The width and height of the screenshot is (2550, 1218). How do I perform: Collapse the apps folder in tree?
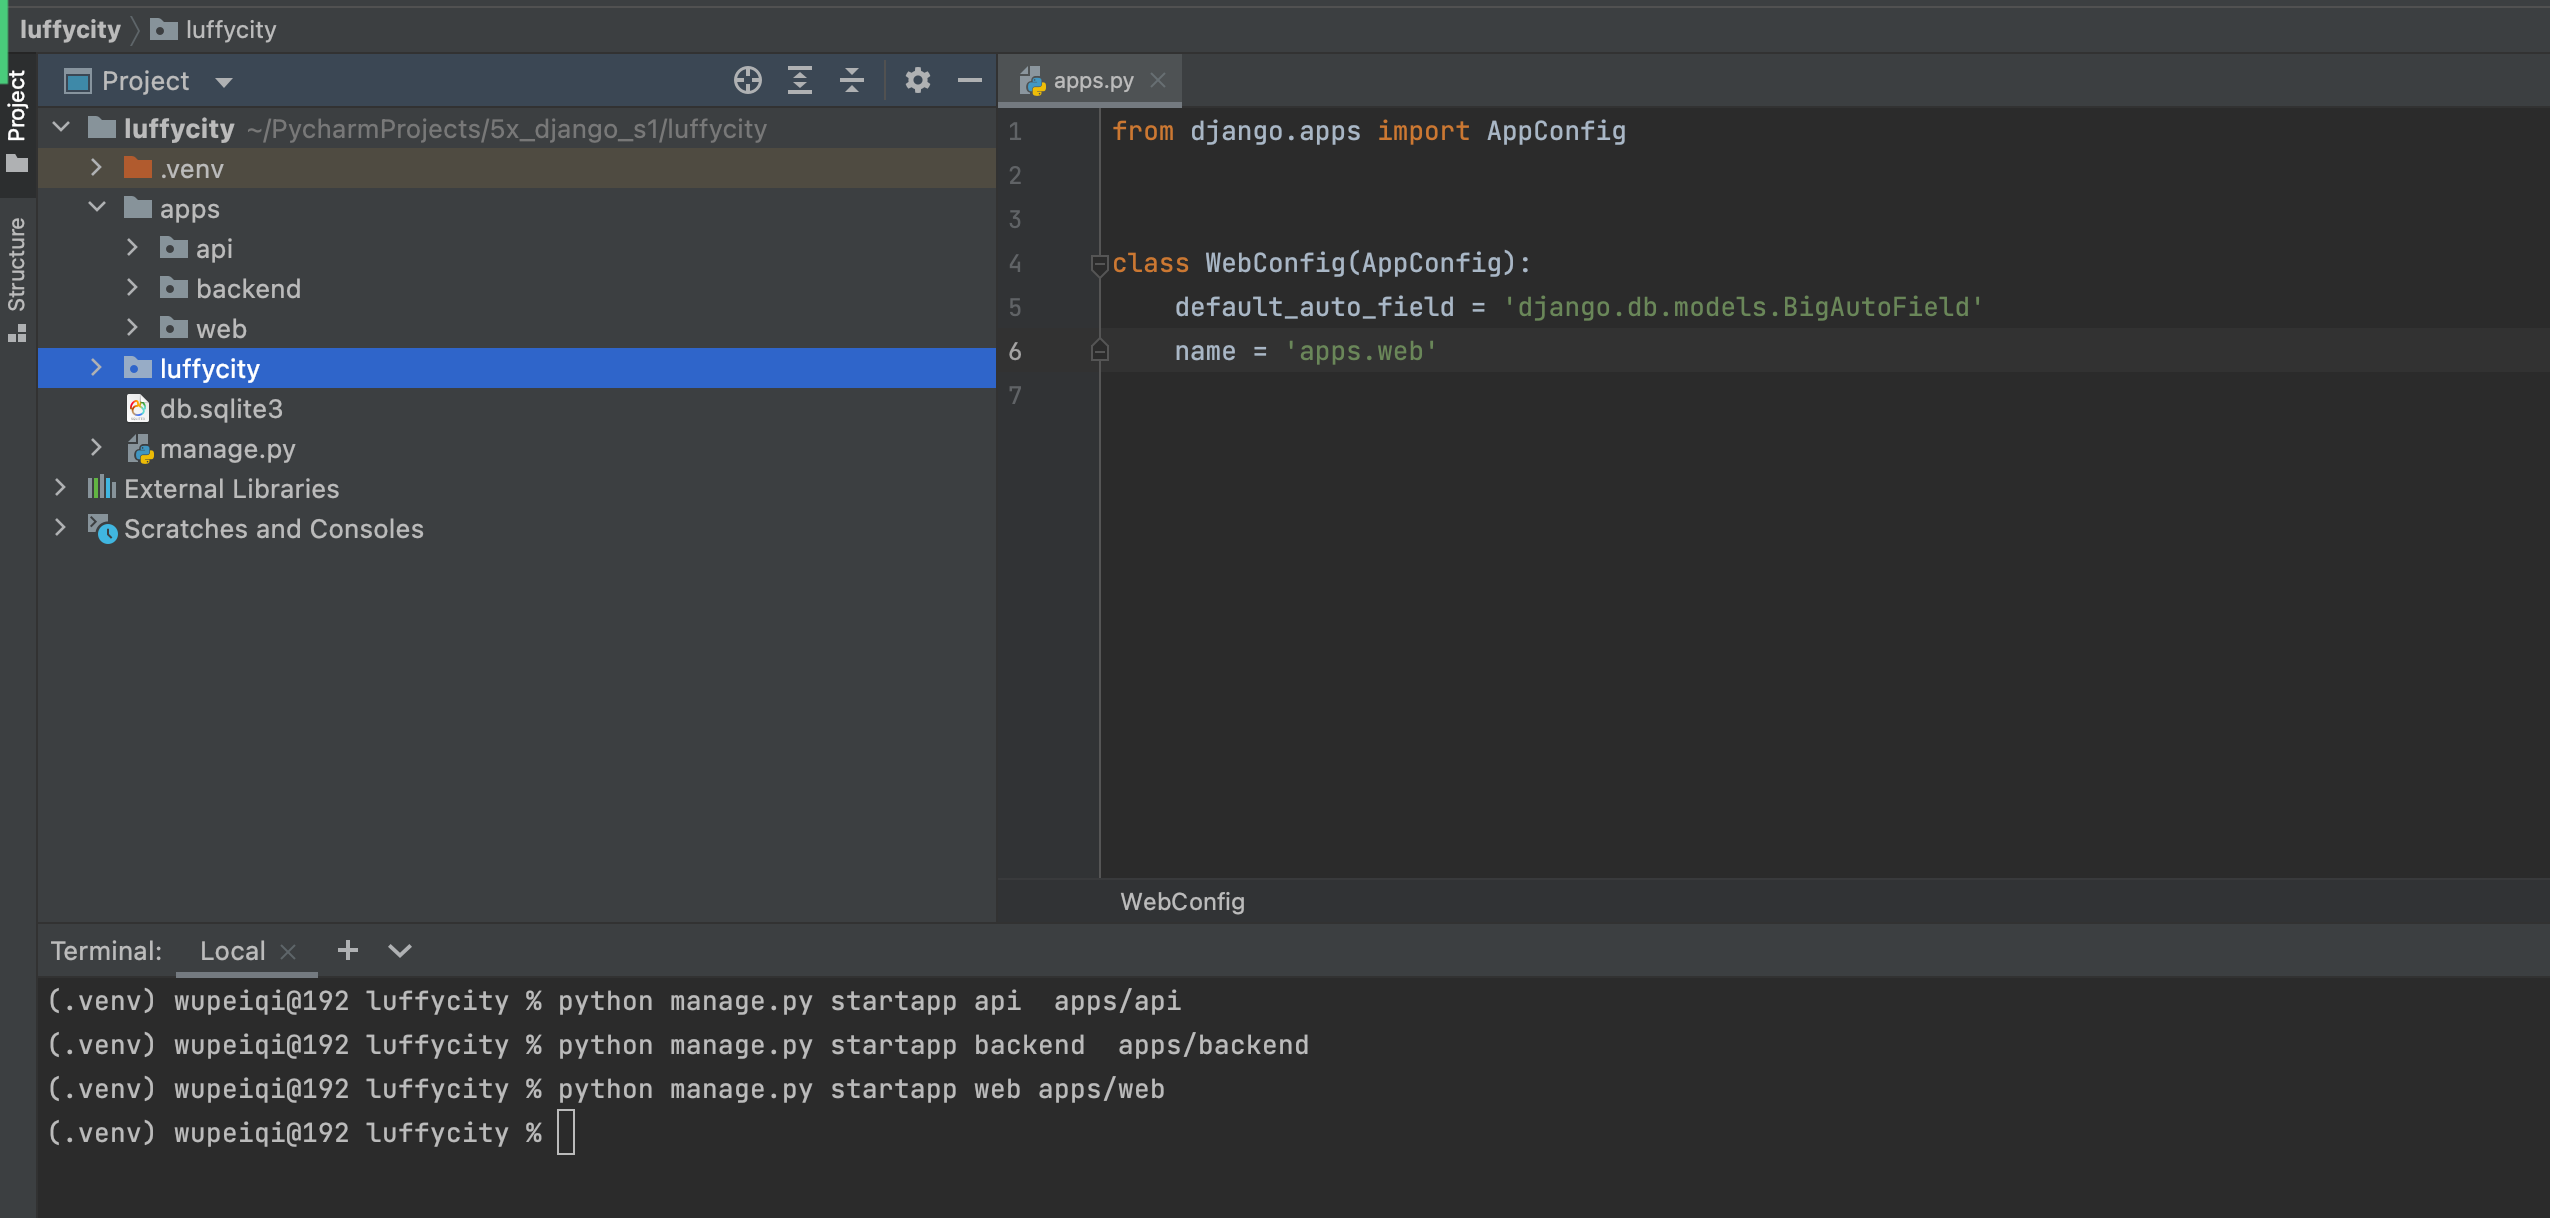coord(96,208)
